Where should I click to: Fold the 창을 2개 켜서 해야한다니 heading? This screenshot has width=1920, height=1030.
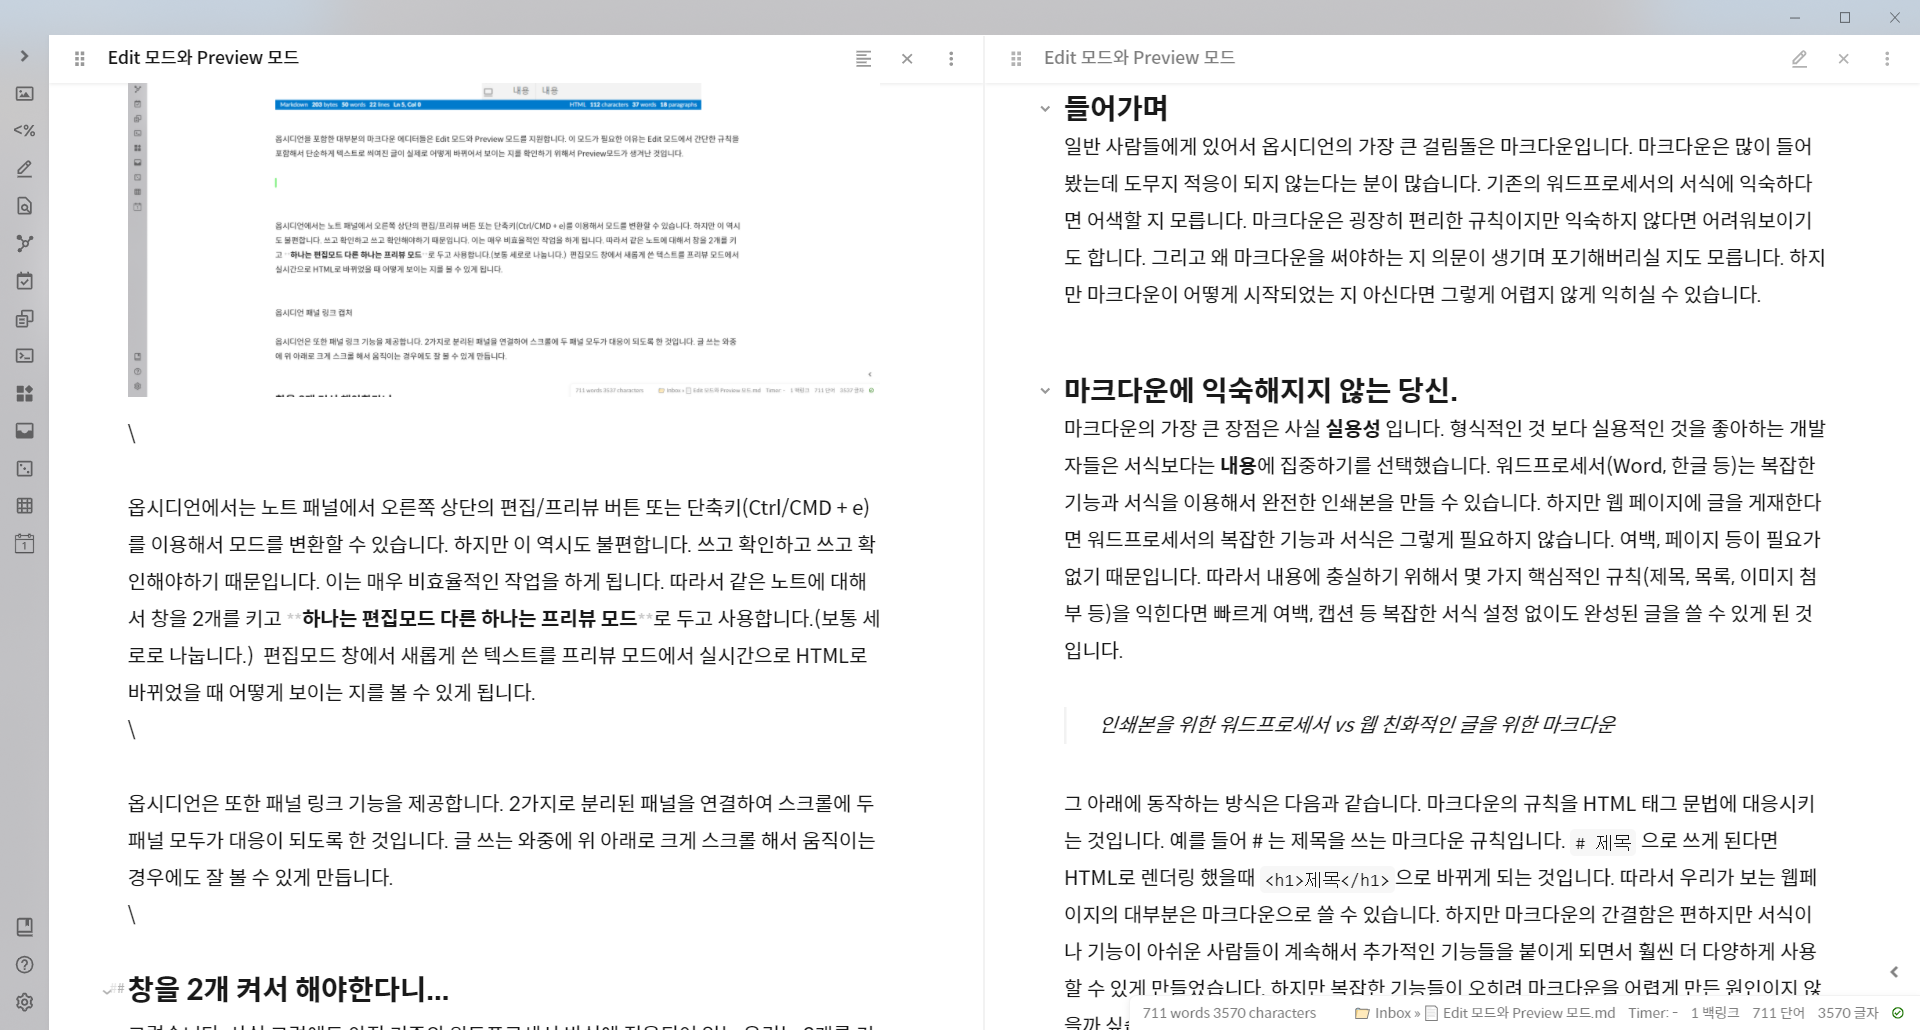coord(108,990)
